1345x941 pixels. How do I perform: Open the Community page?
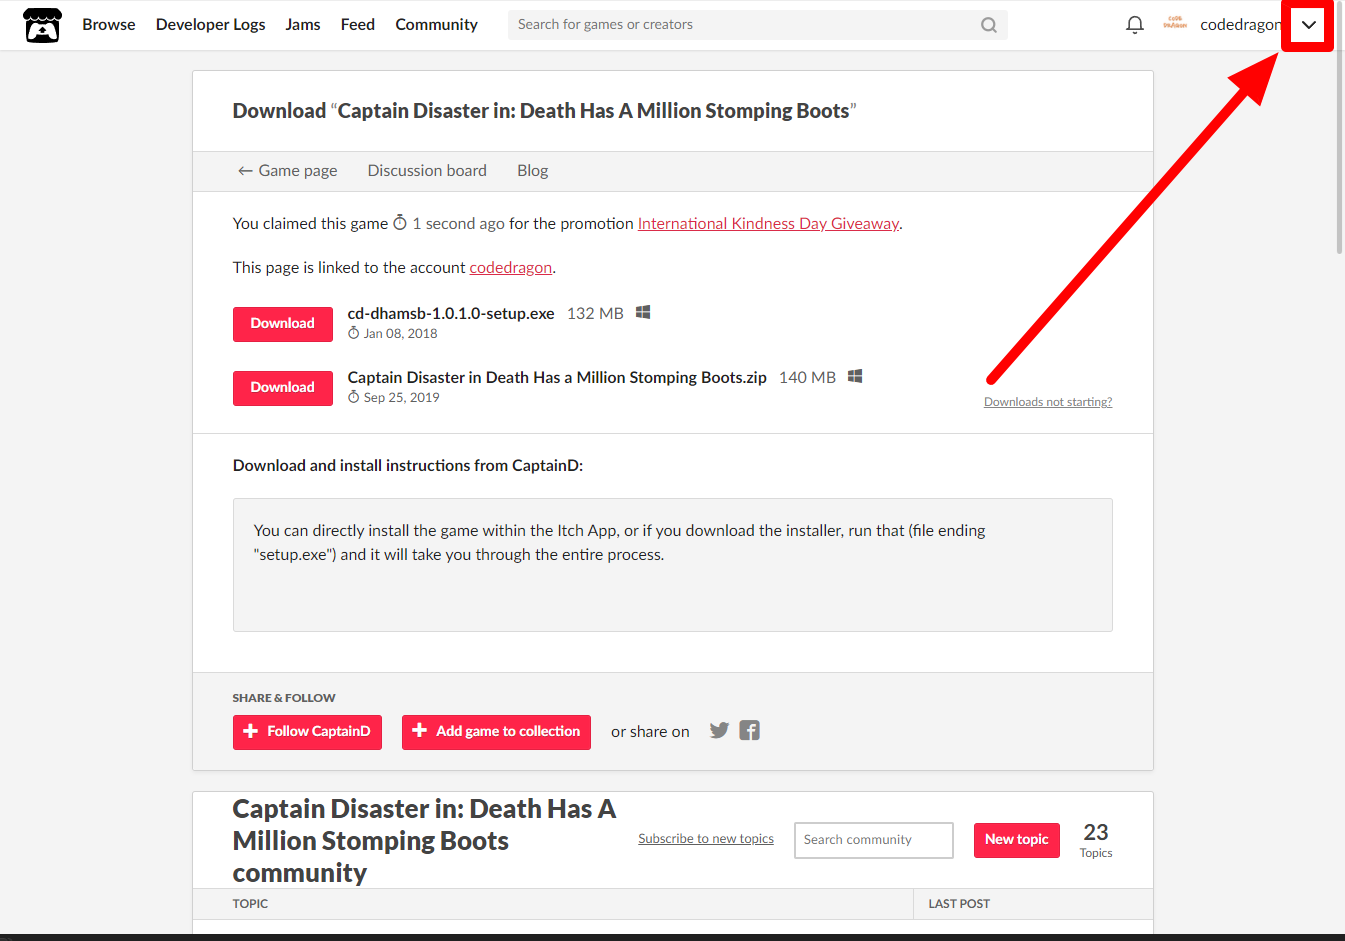(x=436, y=24)
